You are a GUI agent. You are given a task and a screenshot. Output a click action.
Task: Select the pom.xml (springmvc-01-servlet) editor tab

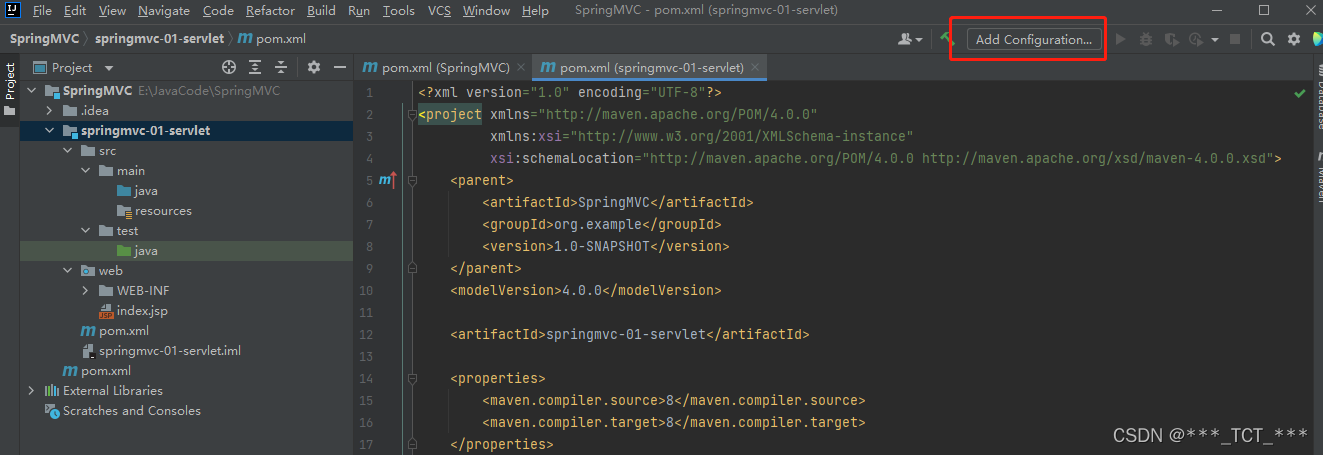coord(650,68)
